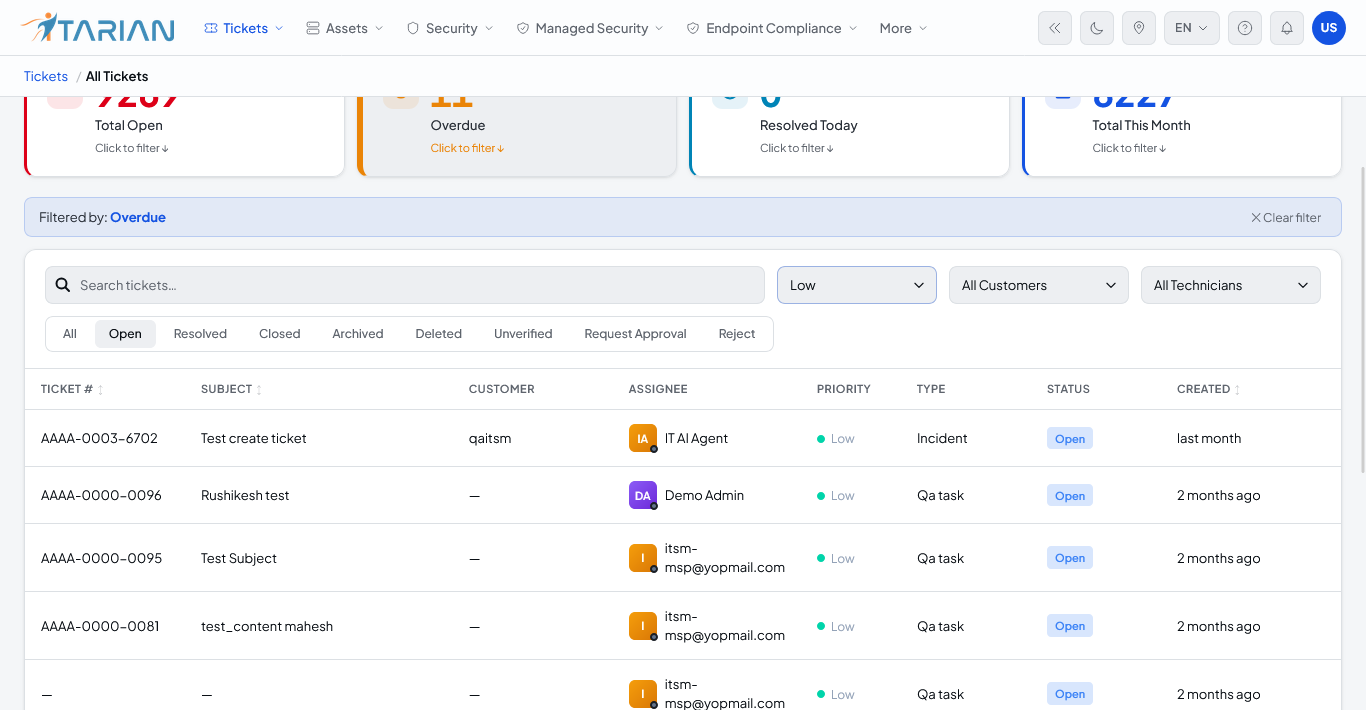Open notifications bell icon

tap(1287, 28)
